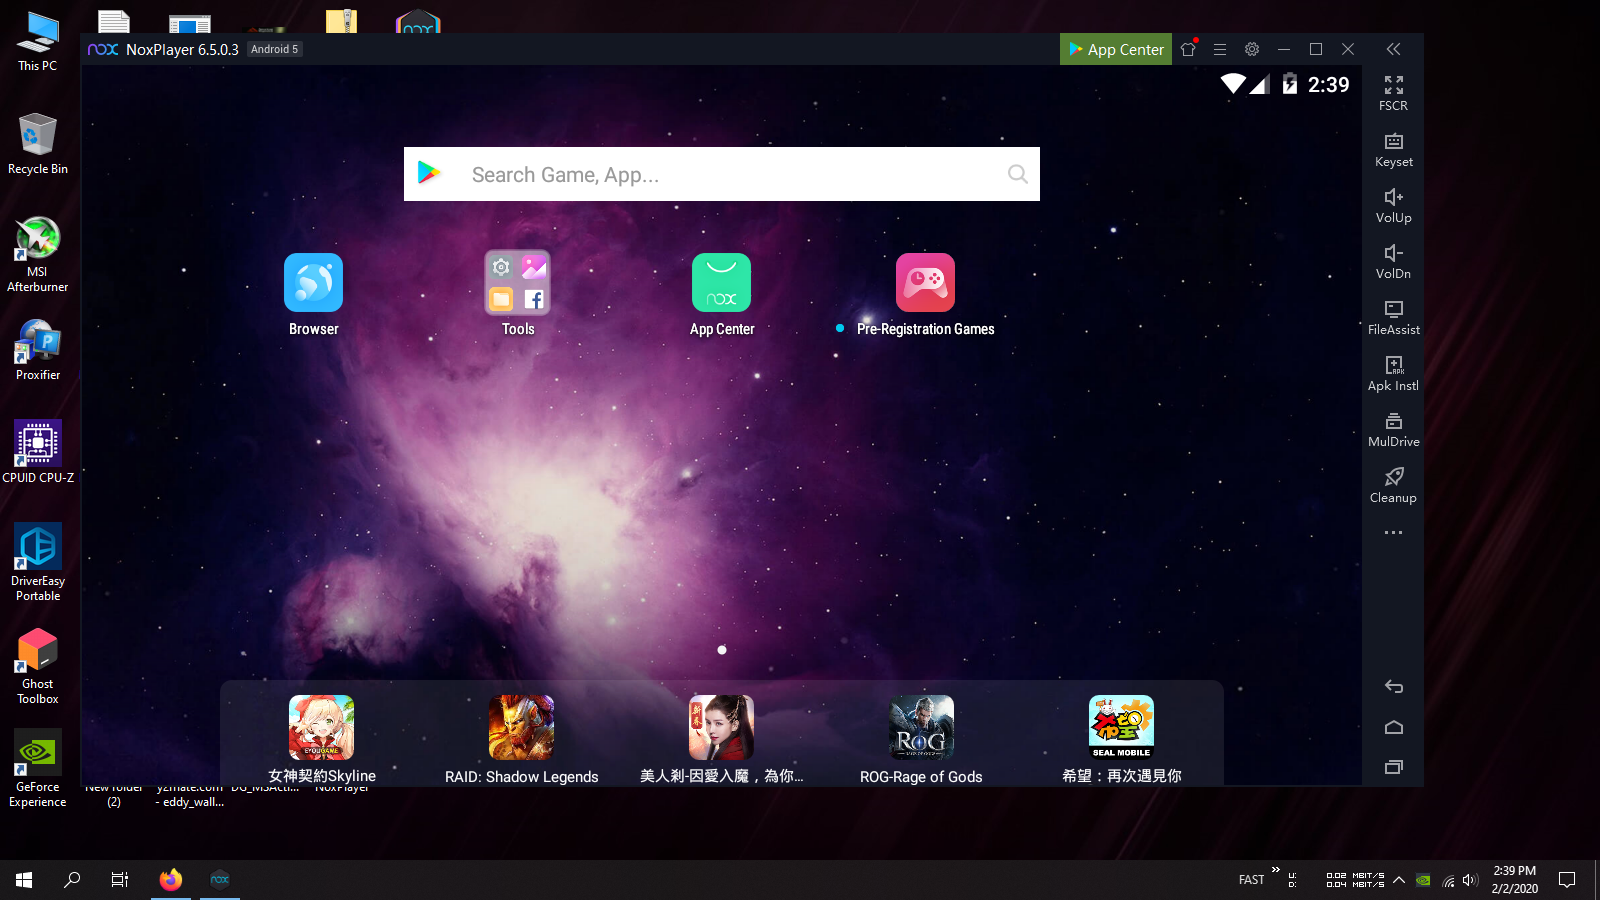Open the network tray icon

tap(1448, 881)
